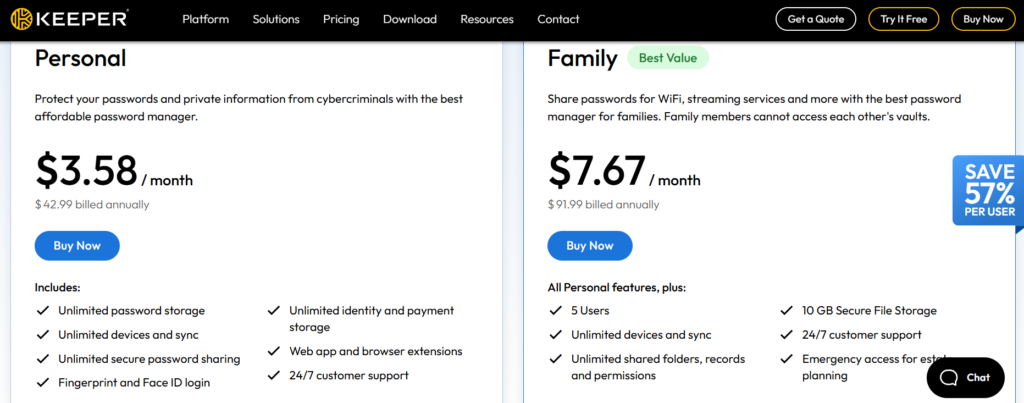This screenshot has height=403, width=1024.
Task: Click "Fingerprint and Face ID login" text
Action: [x=134, y=382]
